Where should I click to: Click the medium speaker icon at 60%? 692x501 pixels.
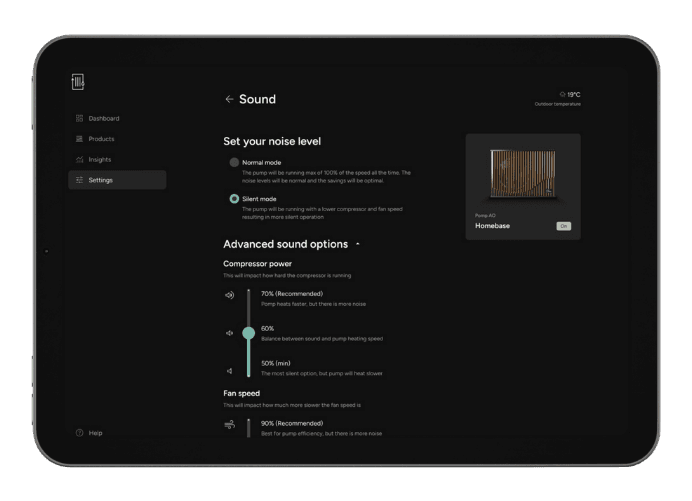click(x=229, y=333)
